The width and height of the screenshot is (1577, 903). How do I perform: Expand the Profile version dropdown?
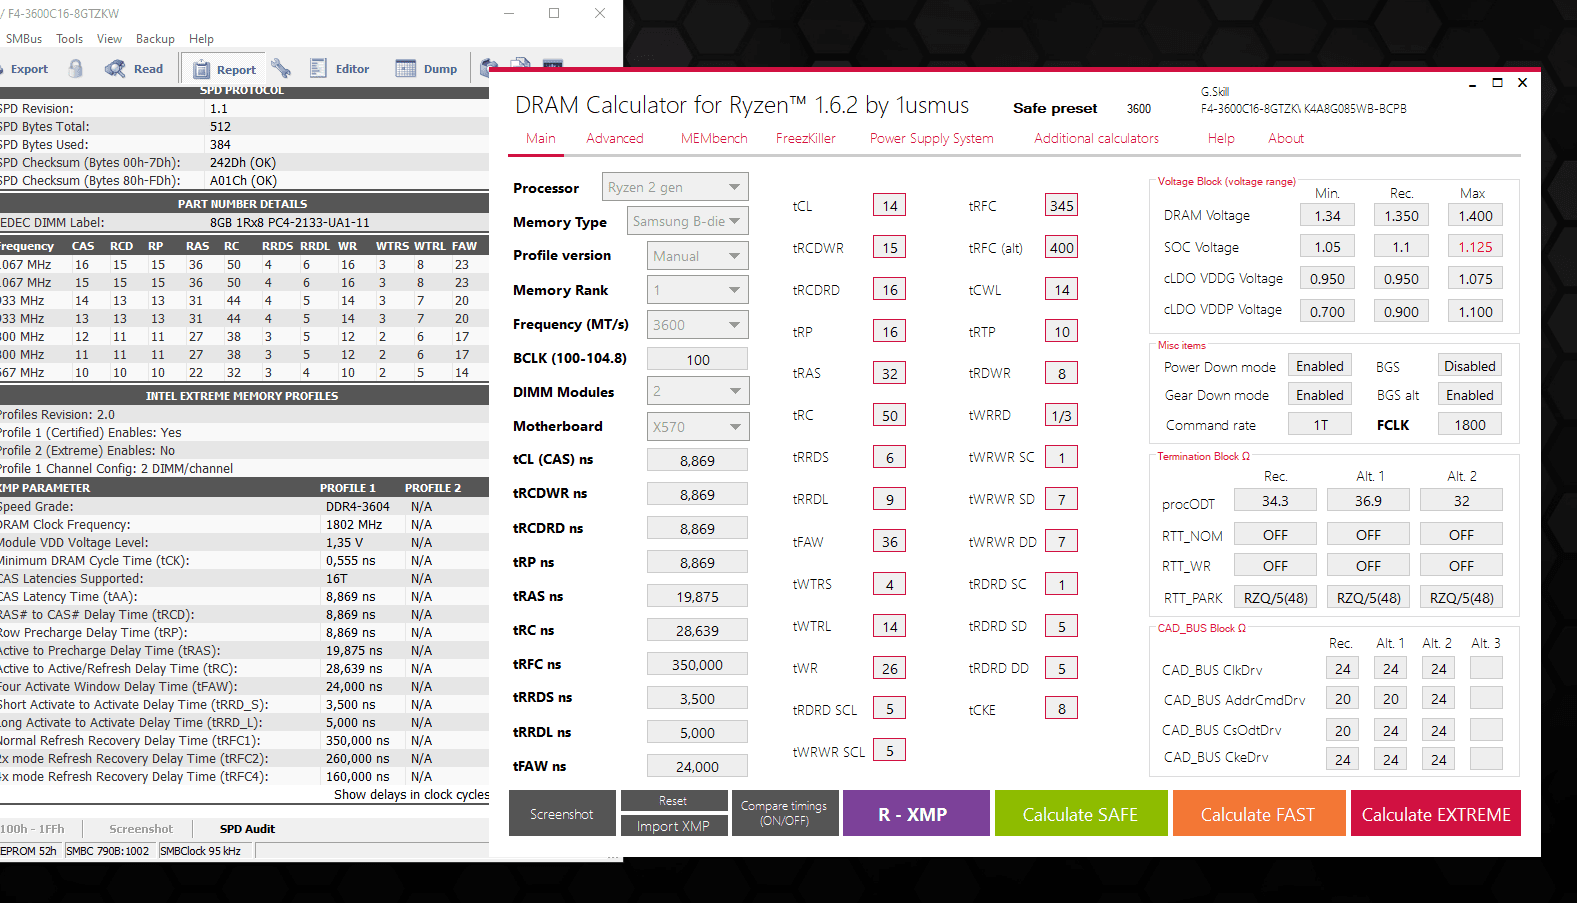point(697,256)
